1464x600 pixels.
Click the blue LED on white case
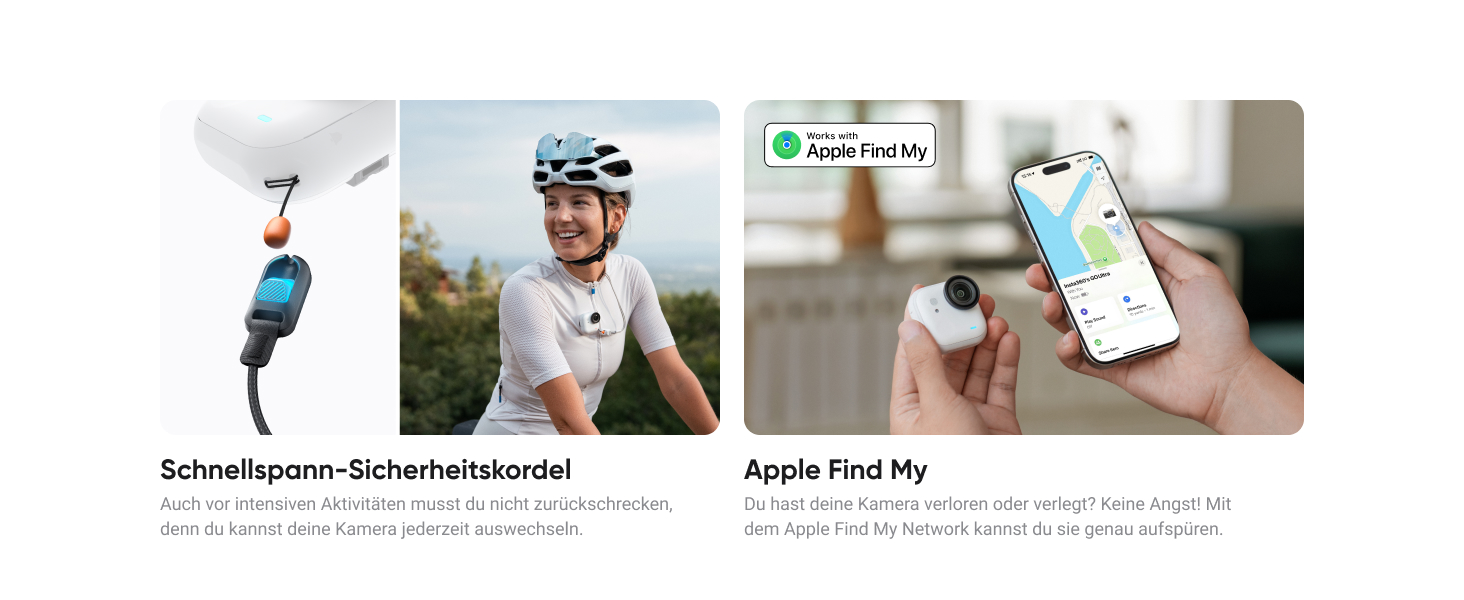[x=263, y=118]
